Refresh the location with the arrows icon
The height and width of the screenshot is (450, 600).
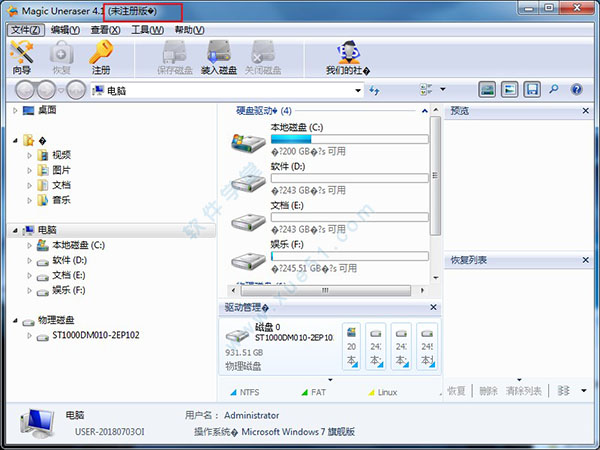coord(374,90)
